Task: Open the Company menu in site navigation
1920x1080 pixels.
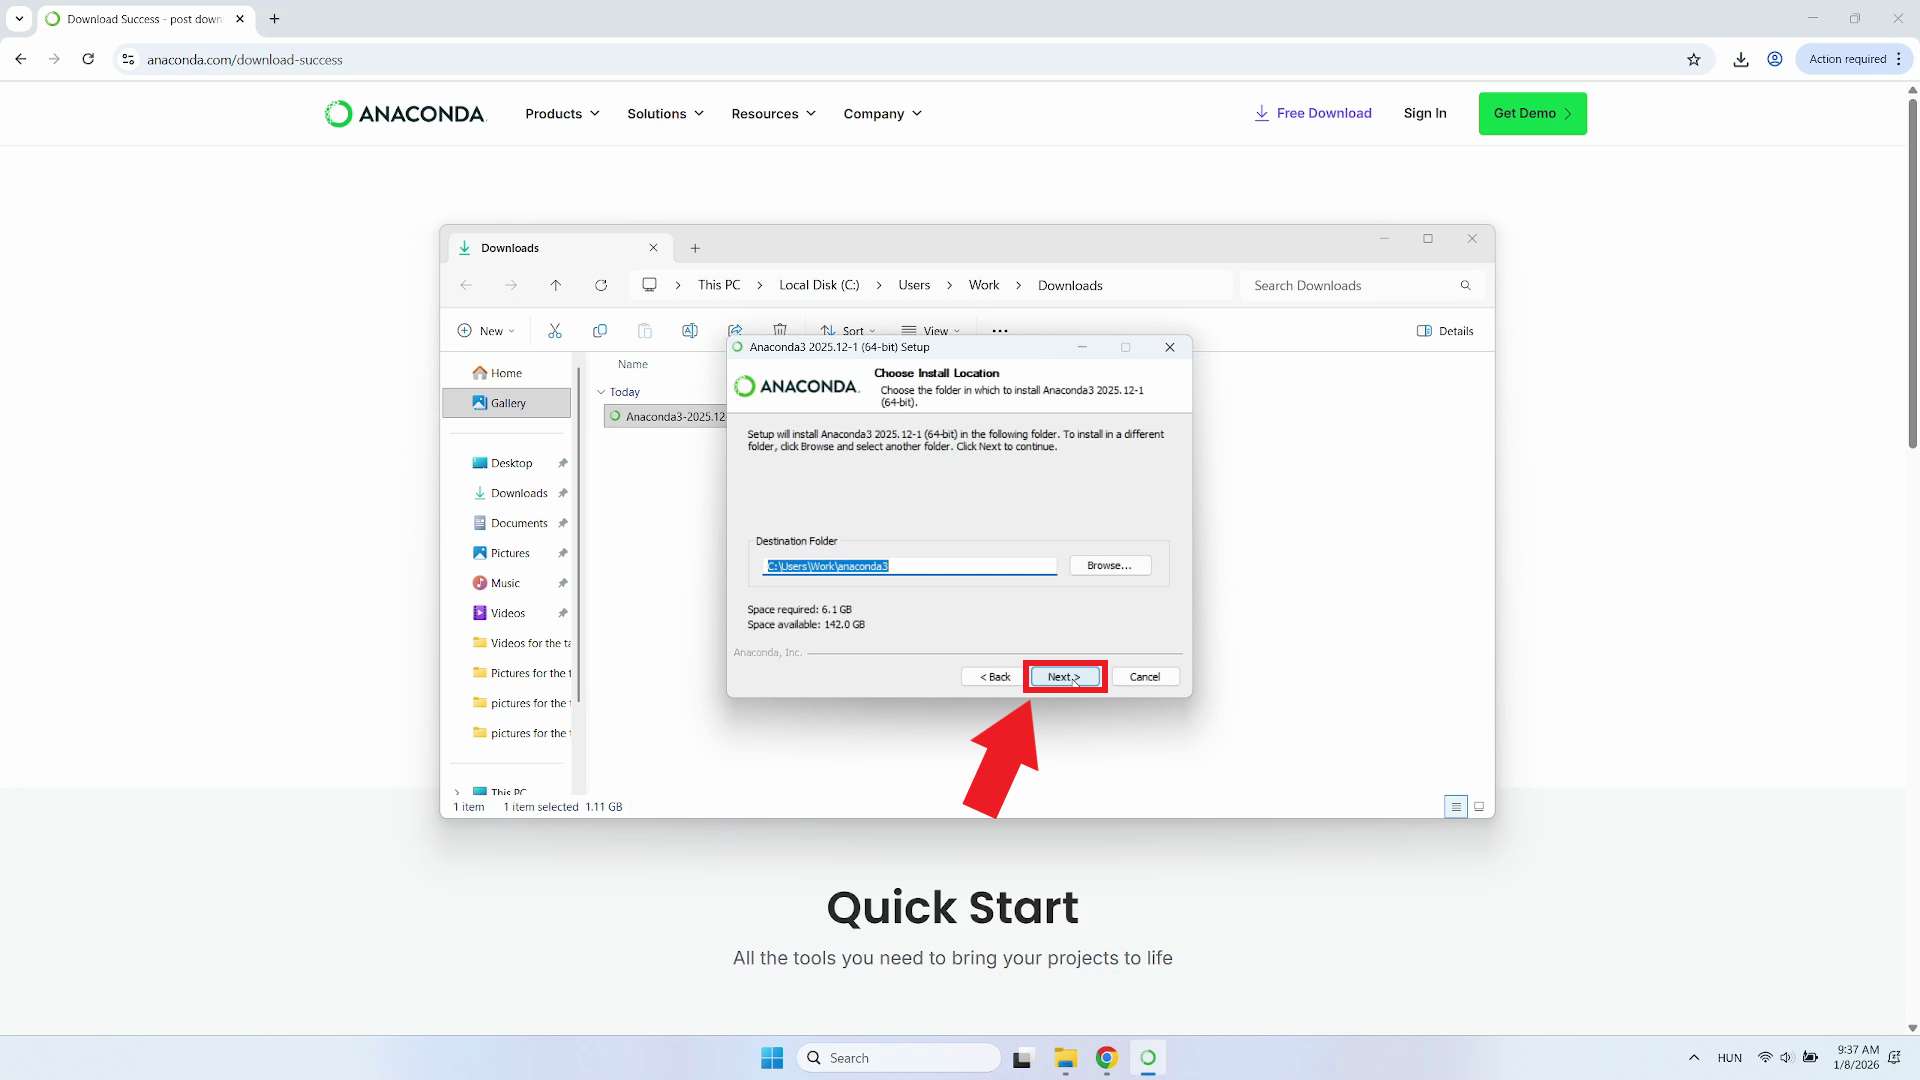Action: click(x=881, y=113)
